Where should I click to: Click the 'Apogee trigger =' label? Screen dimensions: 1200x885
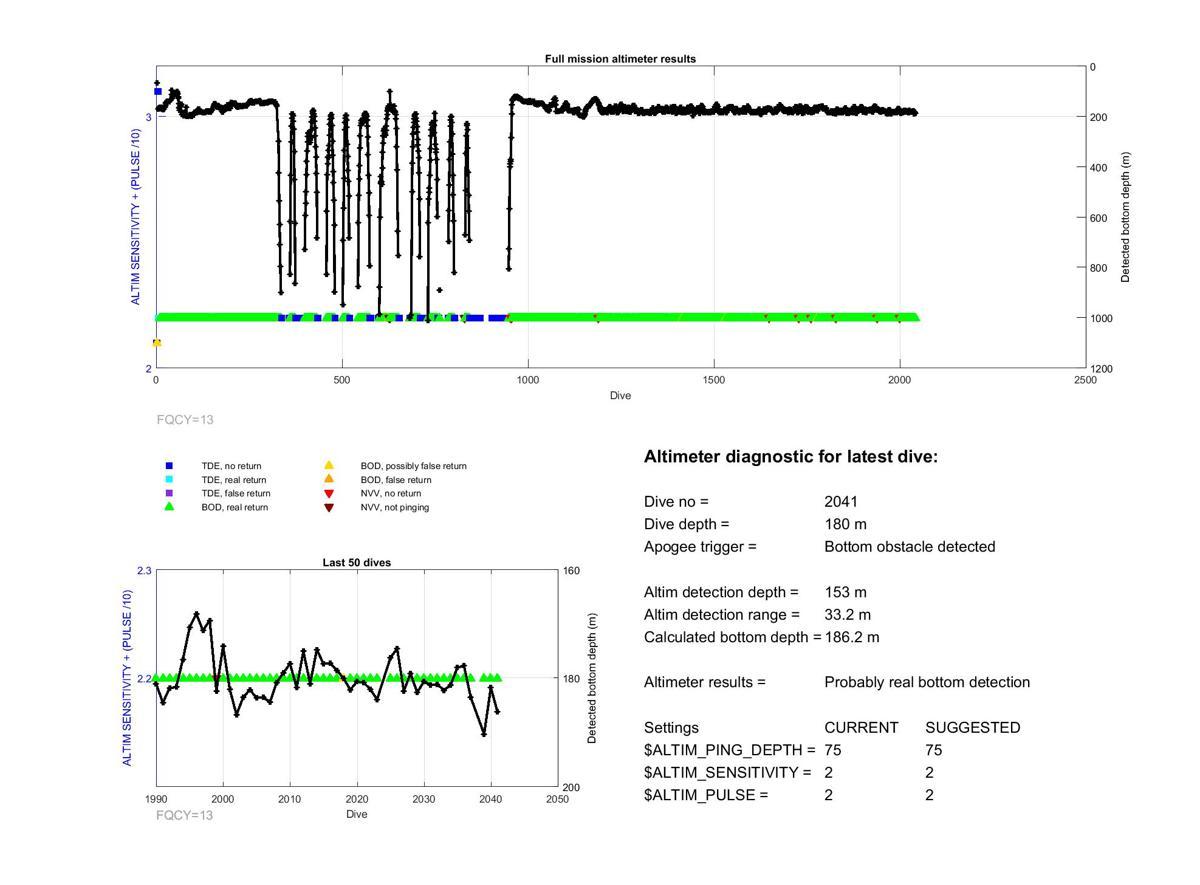coord(700,547)
